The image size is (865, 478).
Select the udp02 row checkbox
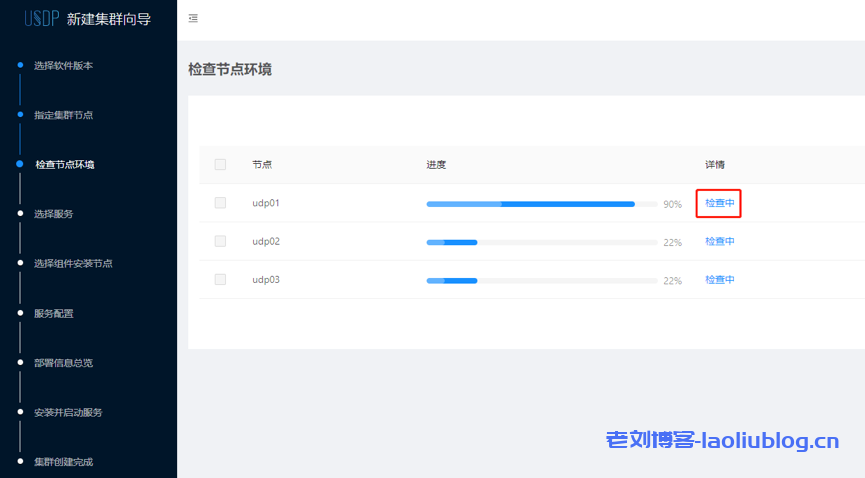pos(220,241)
